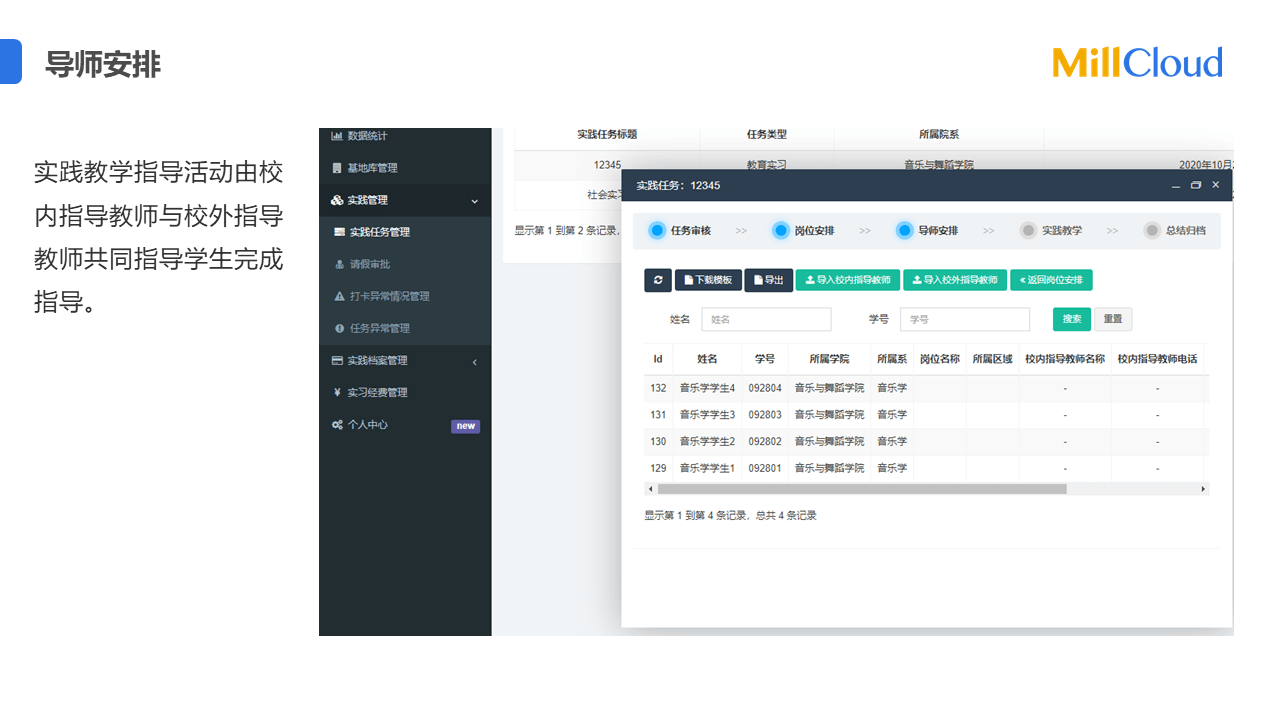This screenshot has height=720, width=1280.
Task: Click the horizontal table scrollbar thumb
Action: click(x=860, y=489)
